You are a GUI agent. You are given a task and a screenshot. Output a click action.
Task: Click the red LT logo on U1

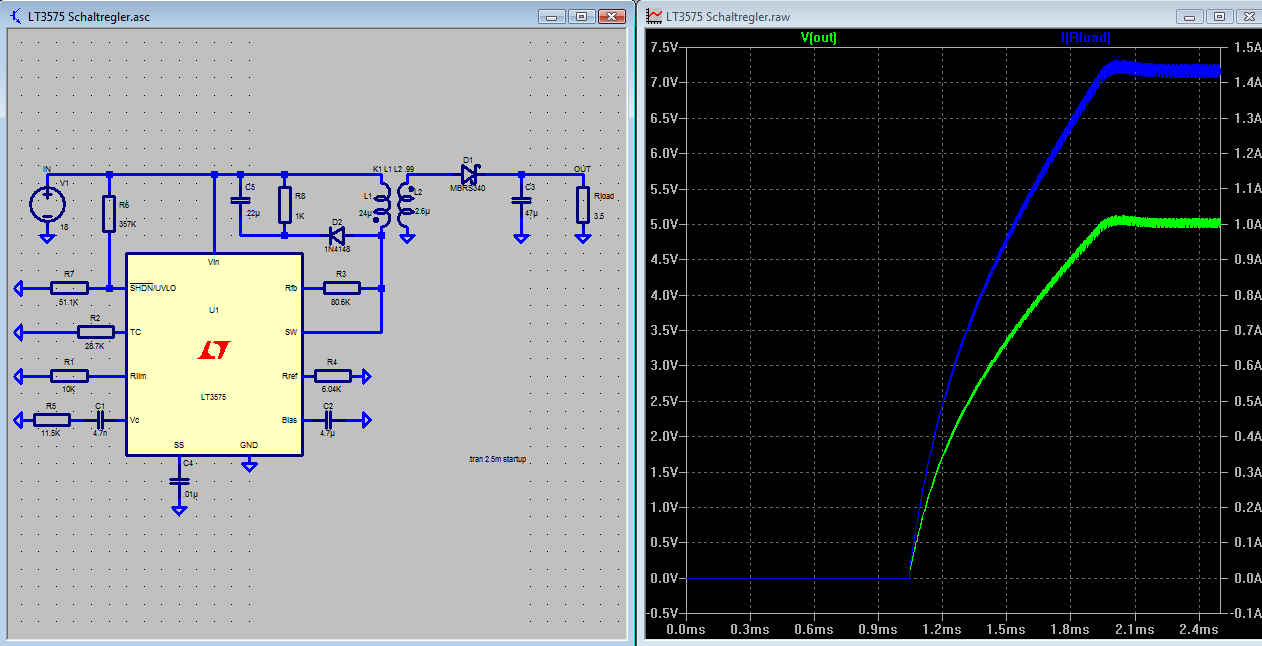click(214, 350)
